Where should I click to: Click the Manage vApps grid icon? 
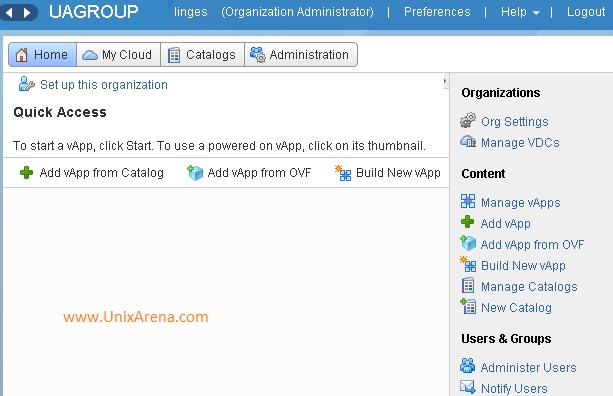coord(468,201)
